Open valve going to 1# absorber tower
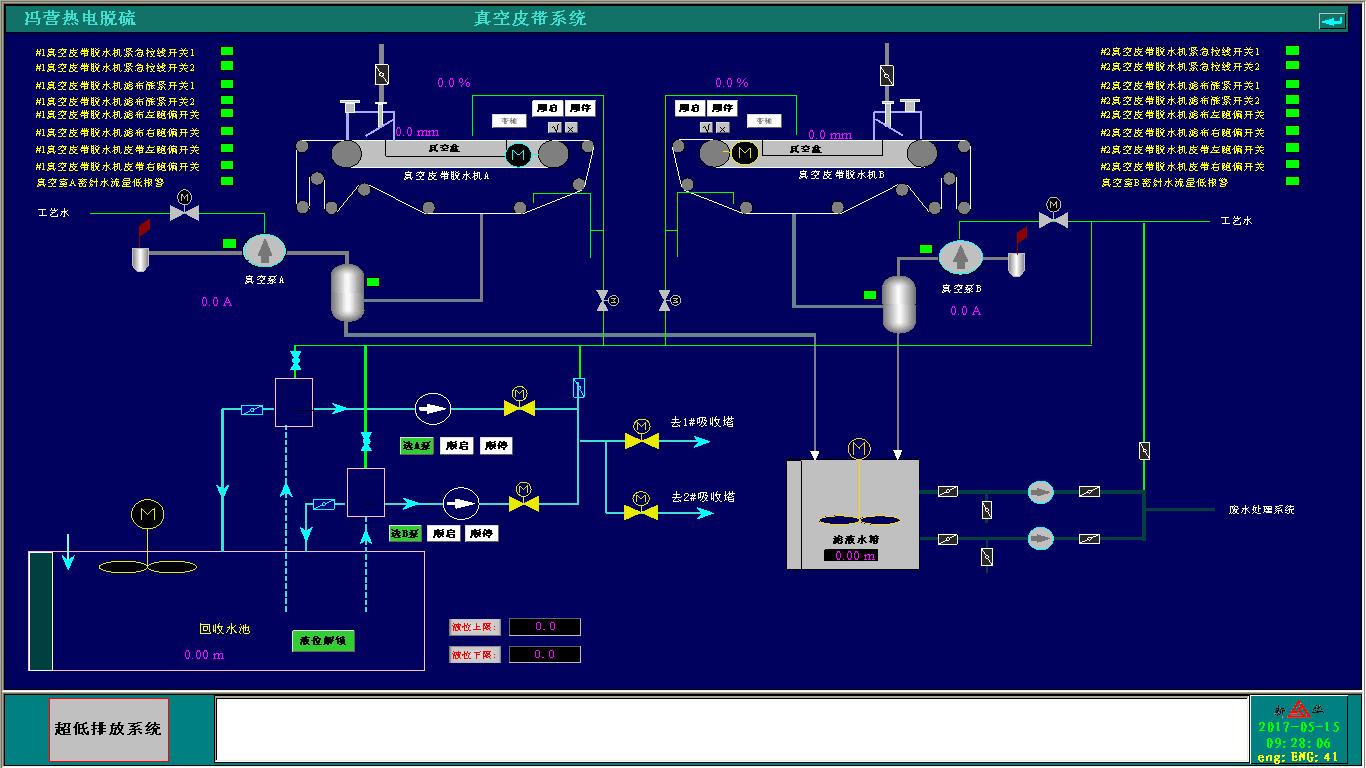Image resolution: width=1366 pixels, height=768 pixels. click(641, 438)
